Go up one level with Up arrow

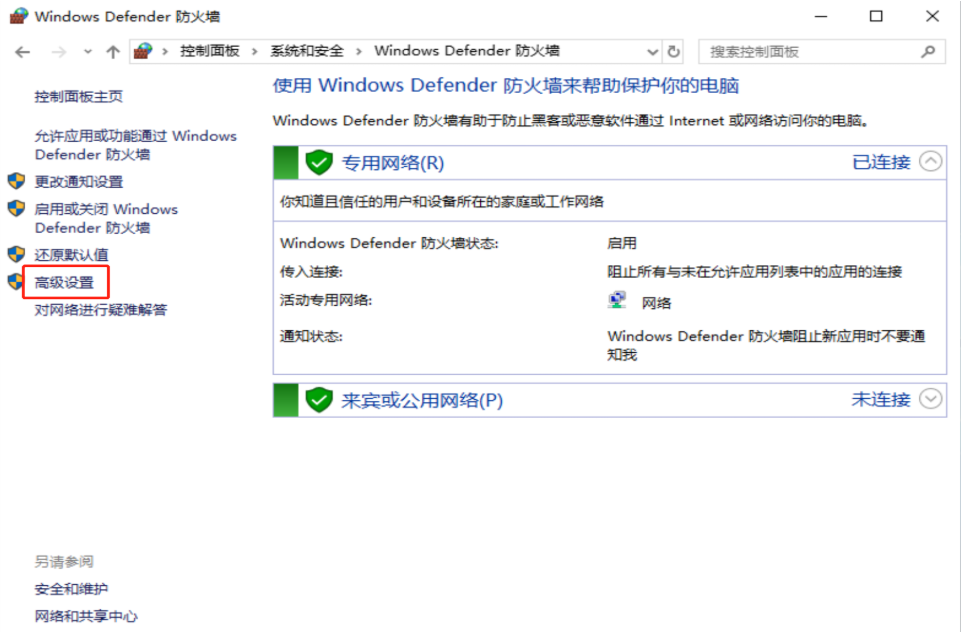coord(113,52)
